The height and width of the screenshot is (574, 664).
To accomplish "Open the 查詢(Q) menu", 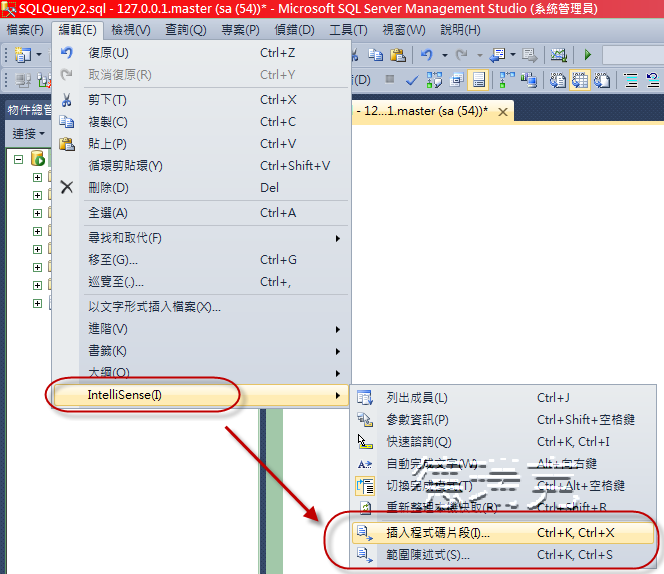I will 185,30.
